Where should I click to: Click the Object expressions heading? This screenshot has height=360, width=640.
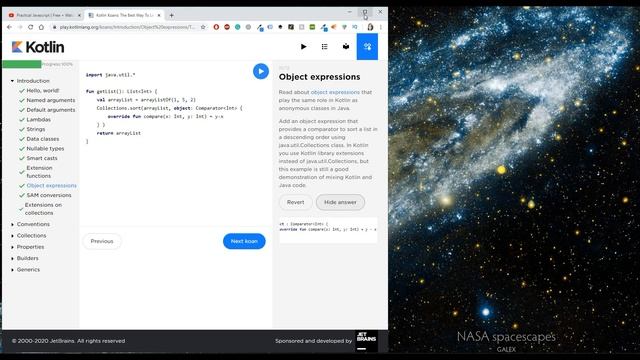coord(319,77)
